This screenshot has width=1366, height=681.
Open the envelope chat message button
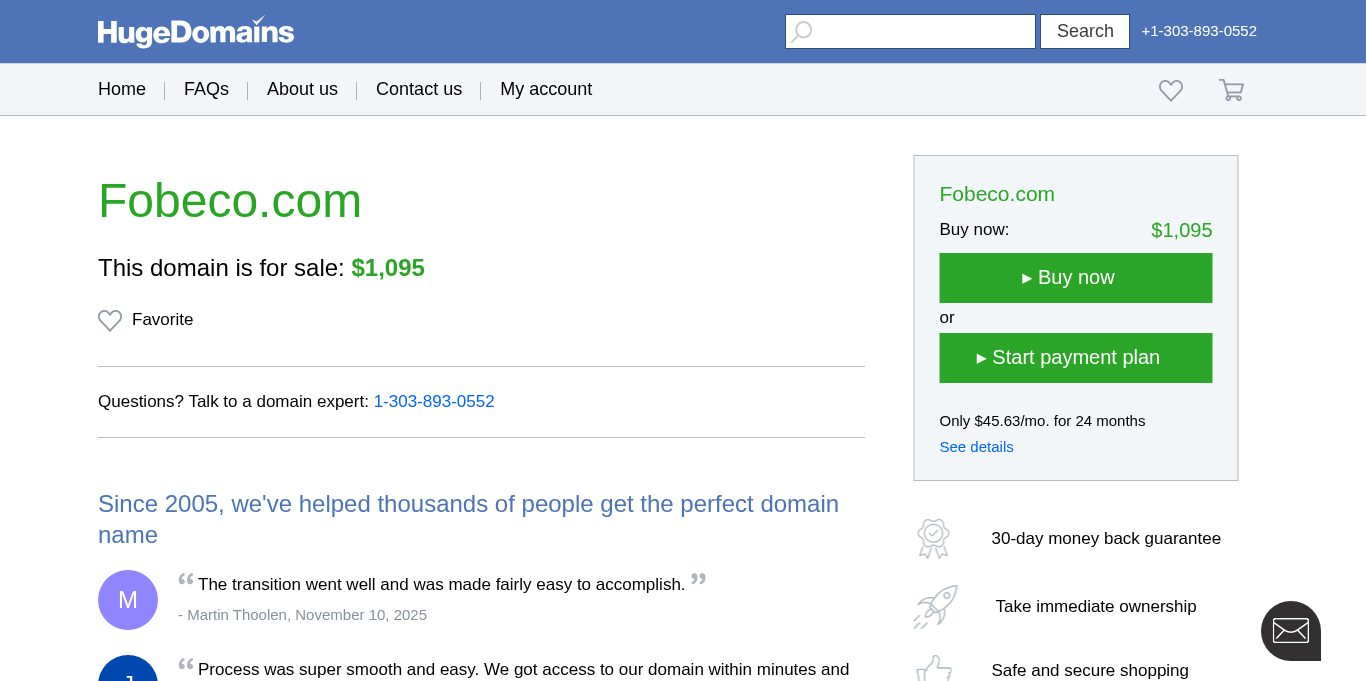tap(1291, 631)
